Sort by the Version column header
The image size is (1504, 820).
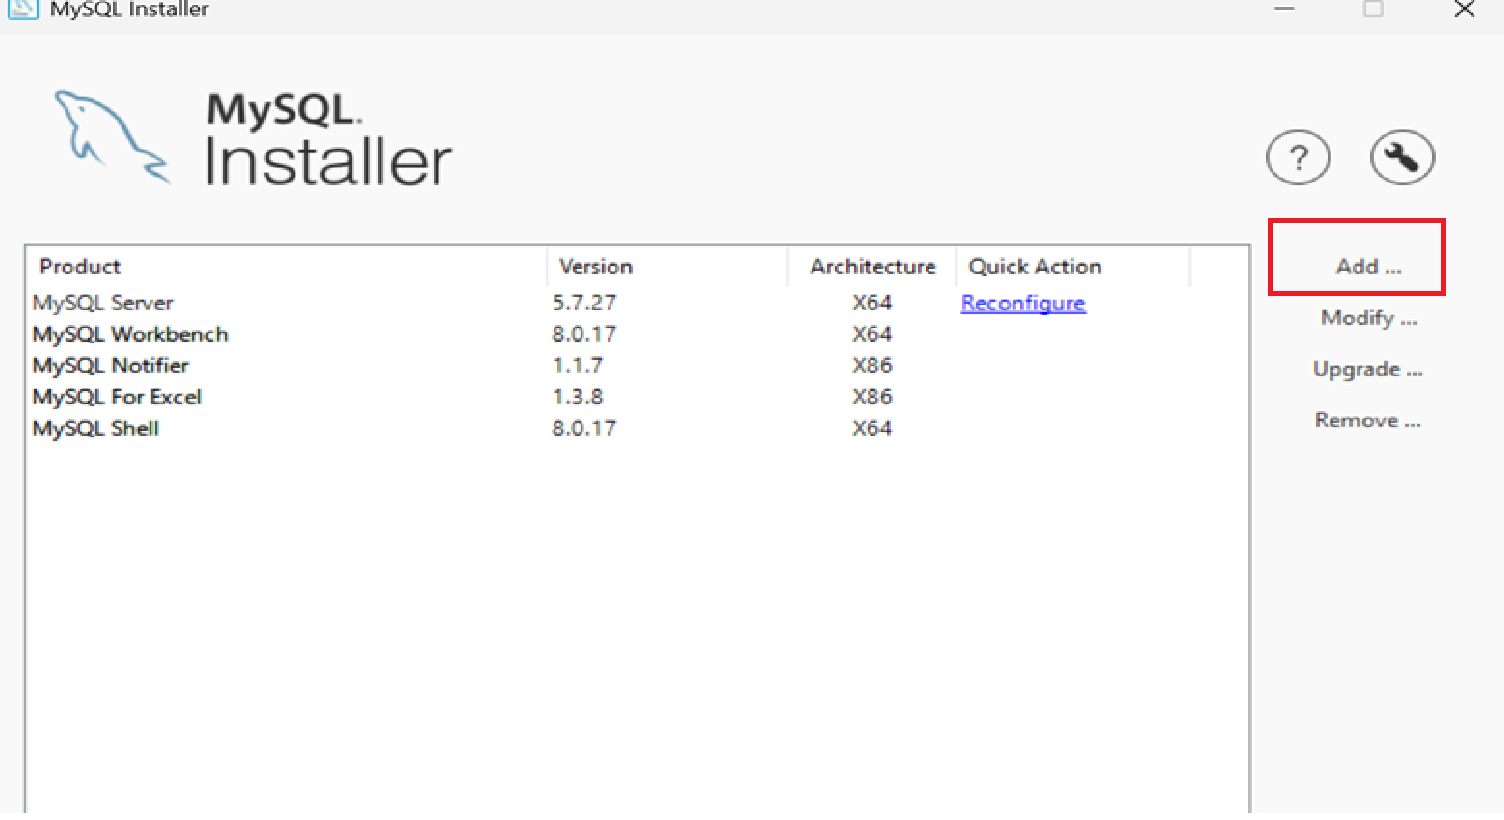(x=667, y=266)
